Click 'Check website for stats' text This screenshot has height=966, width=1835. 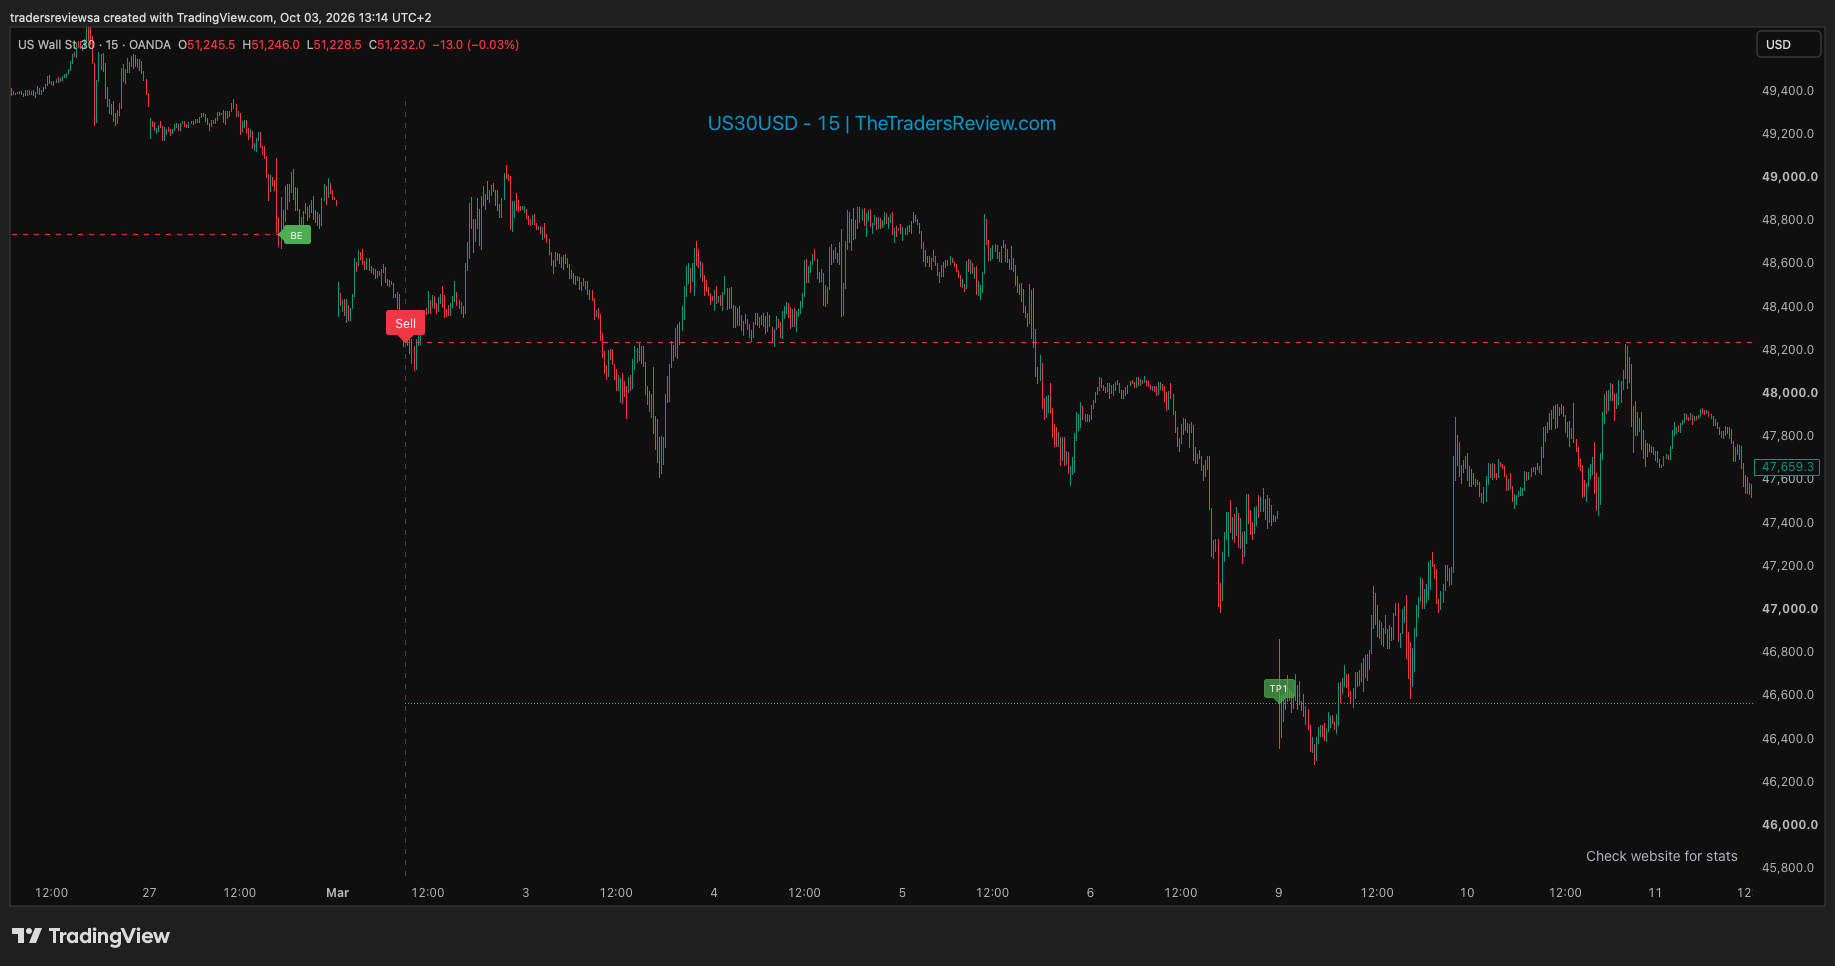(1661, 856)
